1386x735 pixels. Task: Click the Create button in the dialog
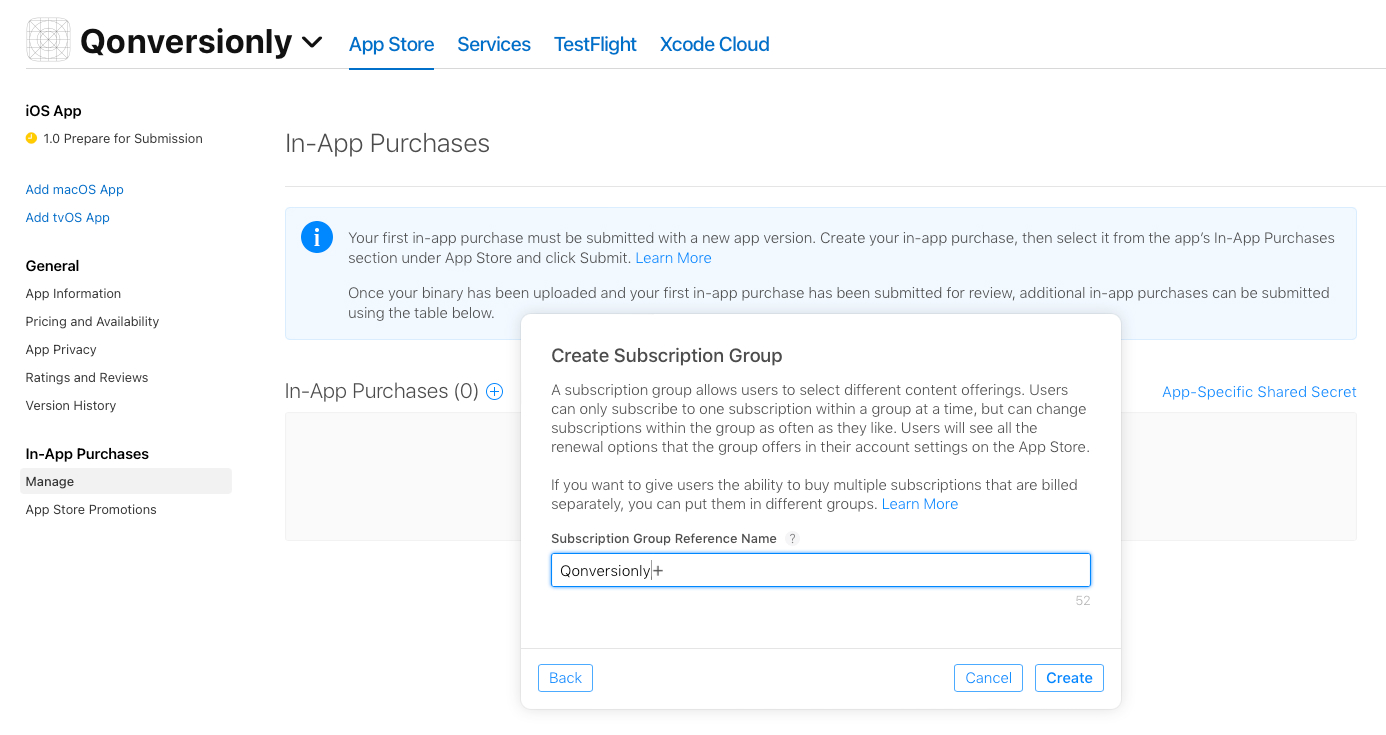click(x=1069, y=678)
